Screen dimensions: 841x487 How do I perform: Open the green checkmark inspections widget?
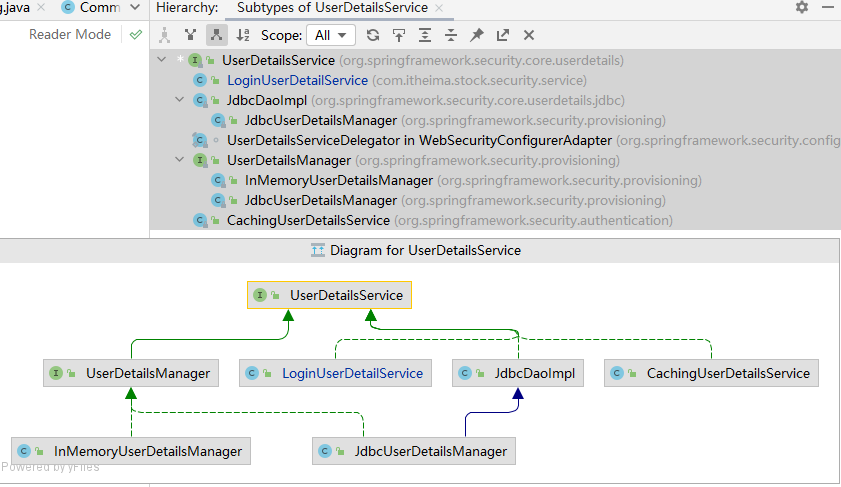pos(136,34)
